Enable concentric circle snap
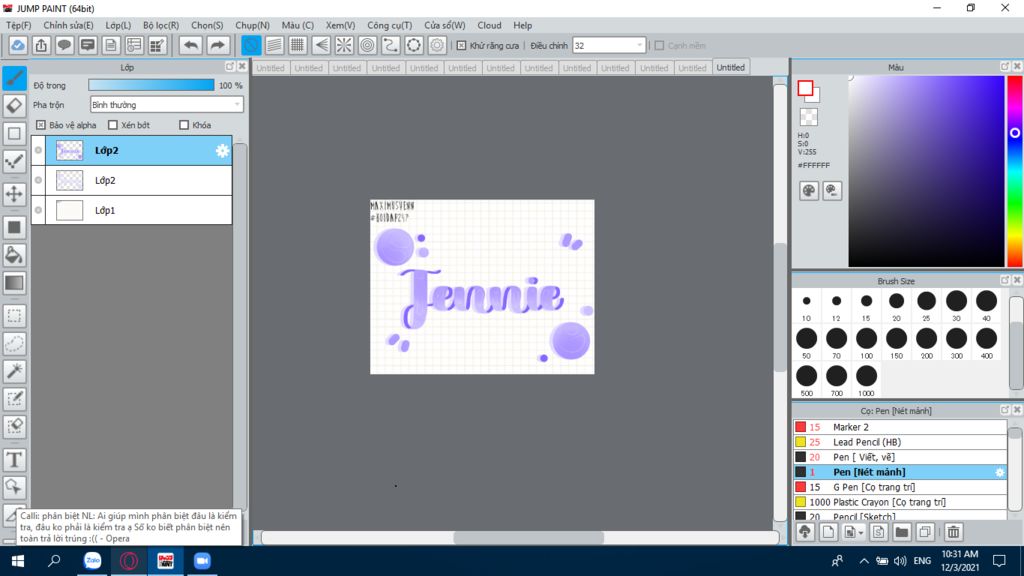This screenshot has width=1024, height=576. 368,45
